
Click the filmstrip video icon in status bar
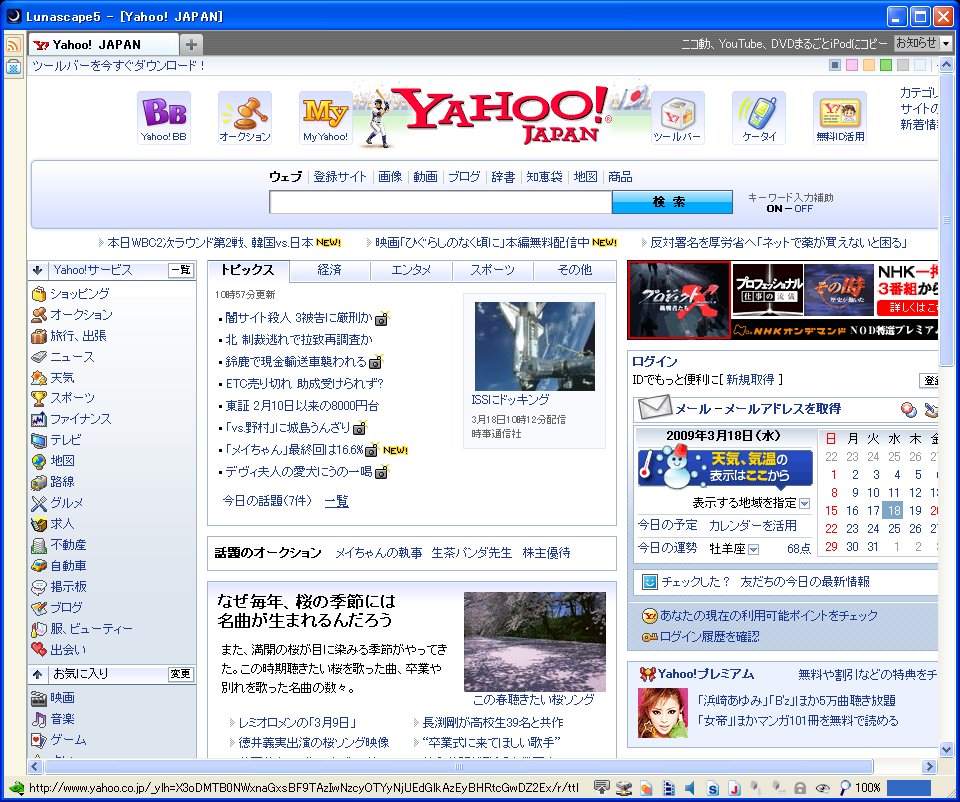[669, 788]
